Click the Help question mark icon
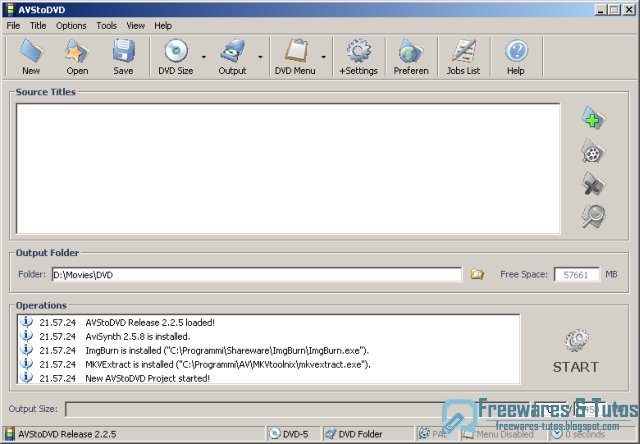Screen dimensions: 640x444 516,51
